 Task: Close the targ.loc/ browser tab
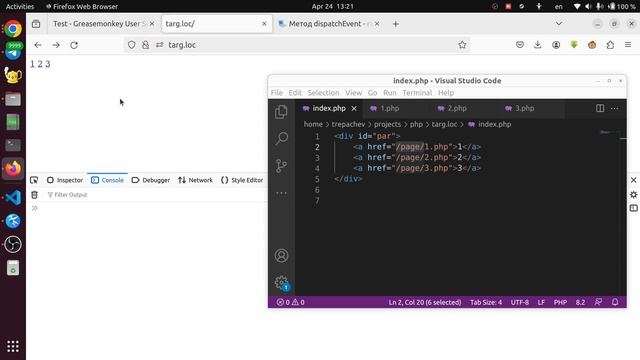coord(264,24)
